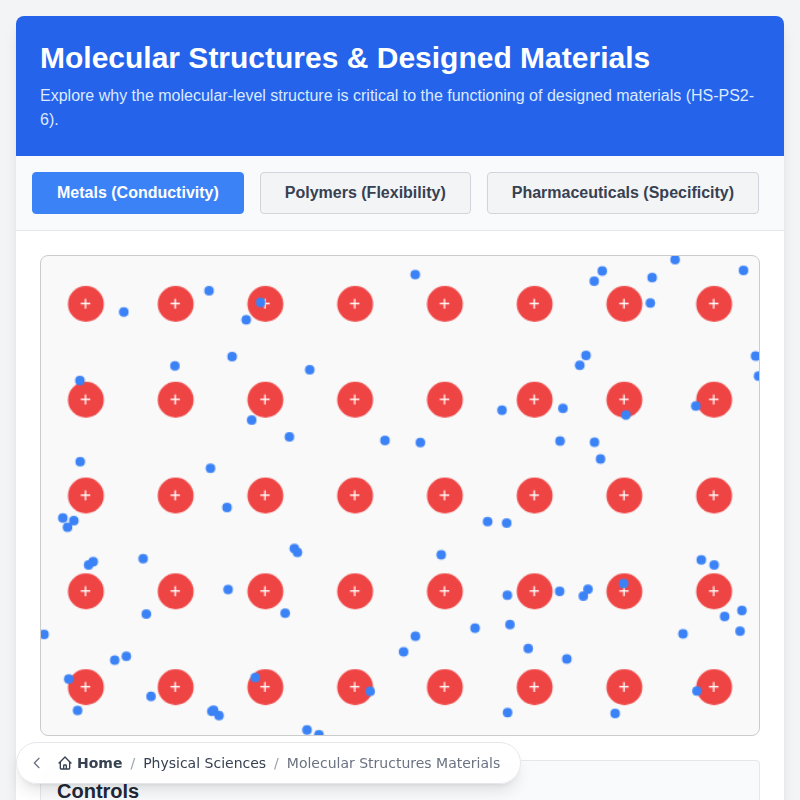Switch to the Polymers (Flexibility) tab
800x800 pixels.
[365, 192]
